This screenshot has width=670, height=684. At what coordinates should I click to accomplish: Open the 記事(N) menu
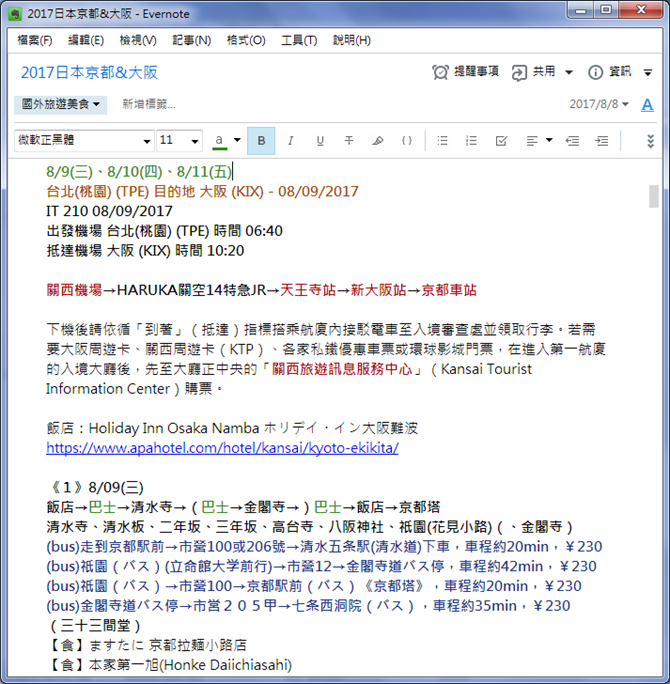[191, 41]
